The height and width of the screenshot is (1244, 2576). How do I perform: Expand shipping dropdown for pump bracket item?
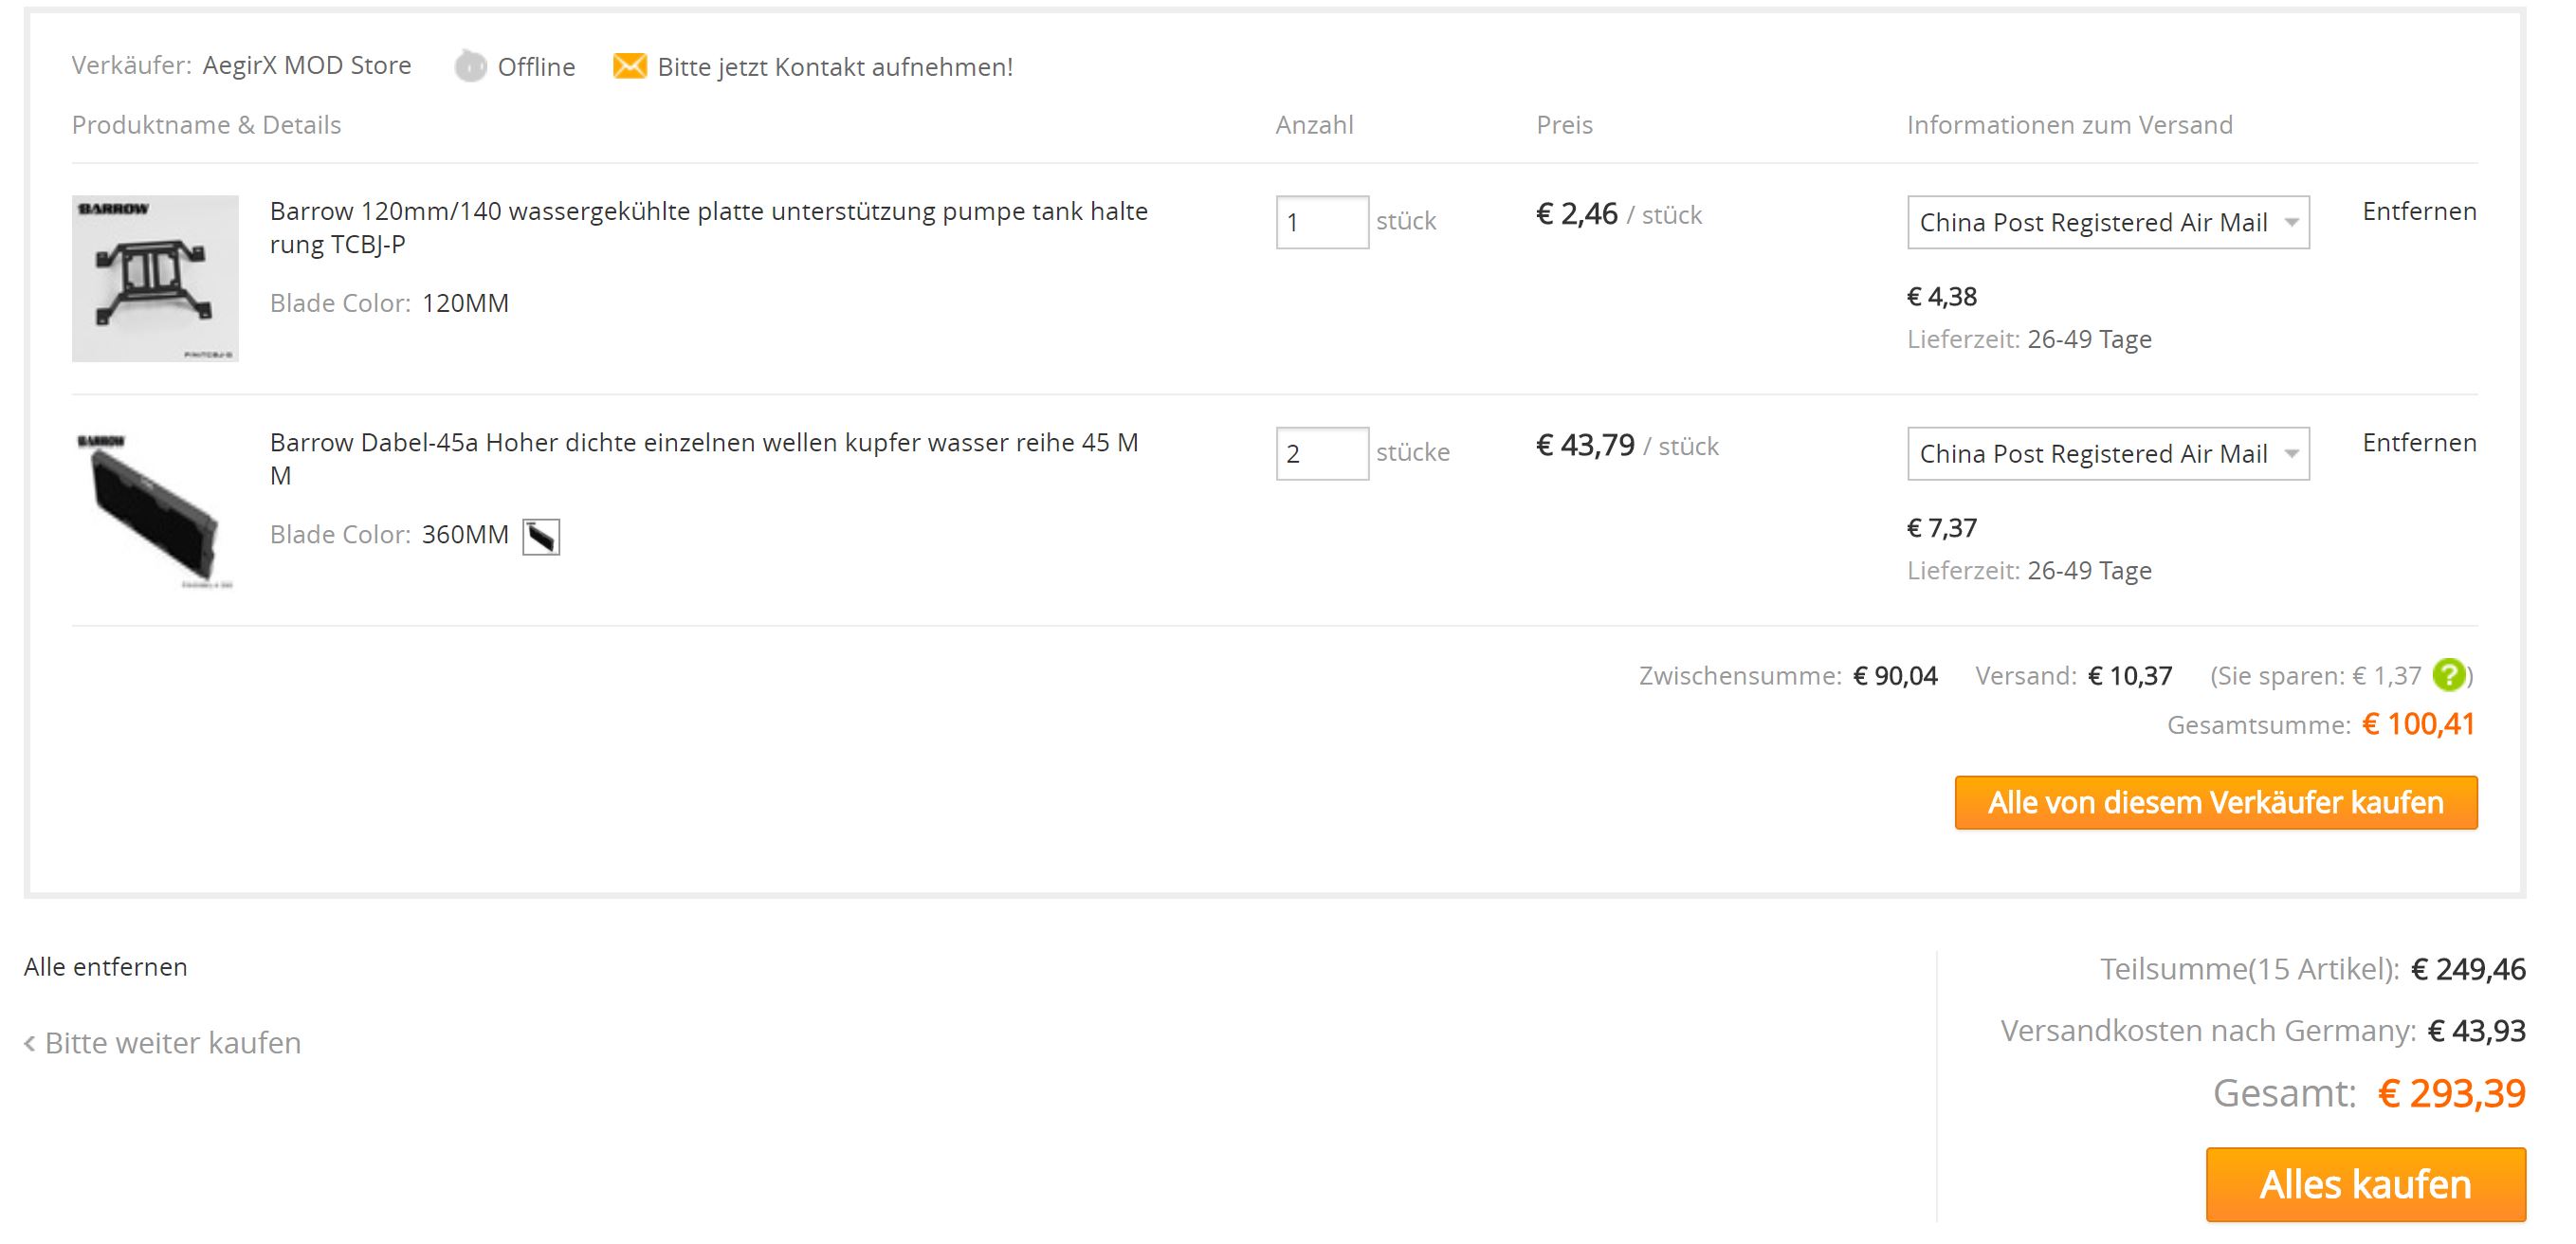point(2107,222)
